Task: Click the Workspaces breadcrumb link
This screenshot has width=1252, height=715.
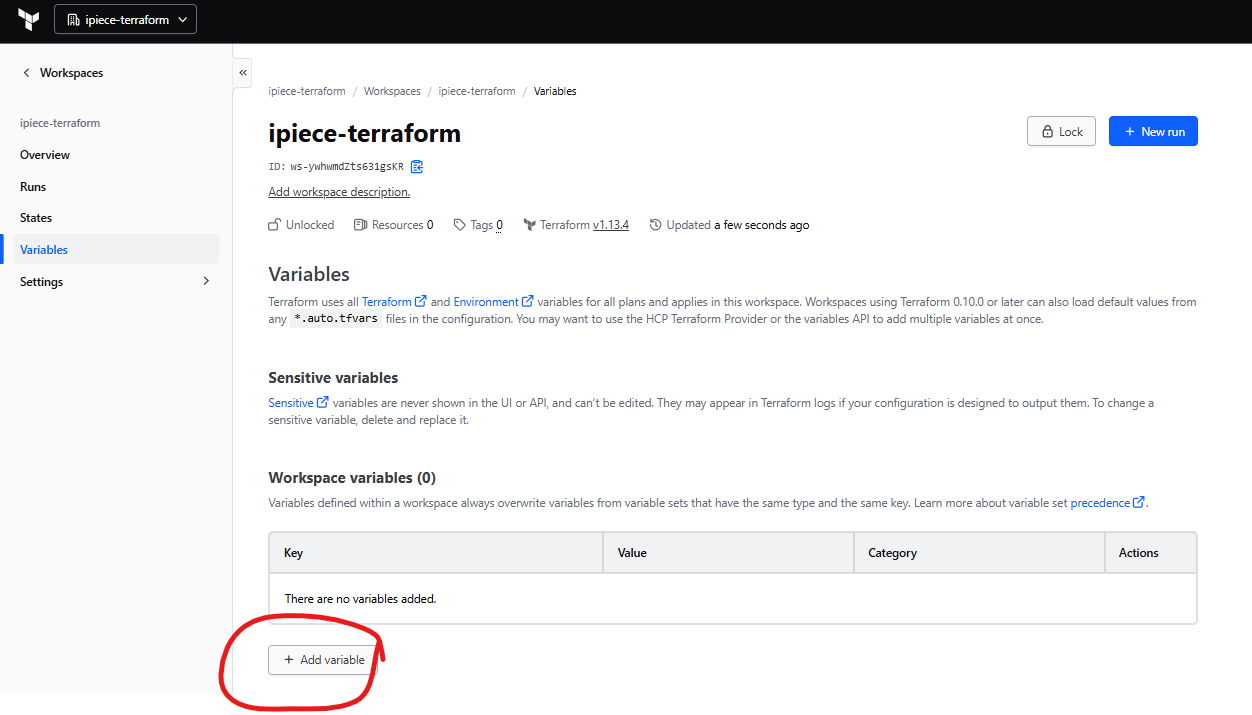Action: 392,91
